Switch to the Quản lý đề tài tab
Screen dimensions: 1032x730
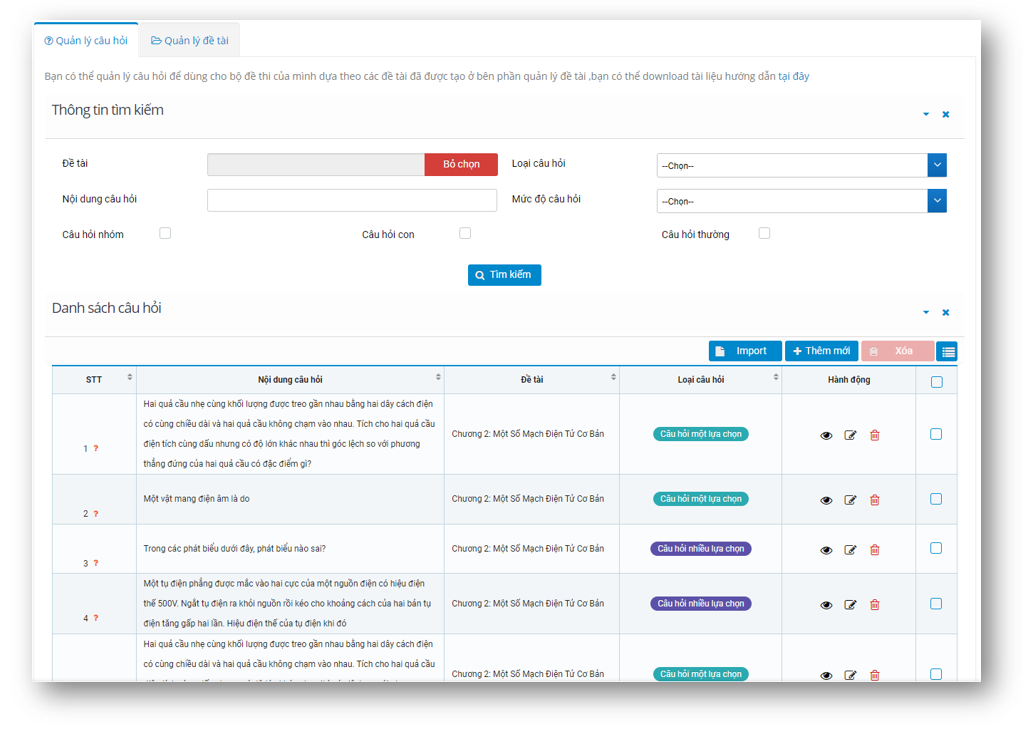[190, 41]
